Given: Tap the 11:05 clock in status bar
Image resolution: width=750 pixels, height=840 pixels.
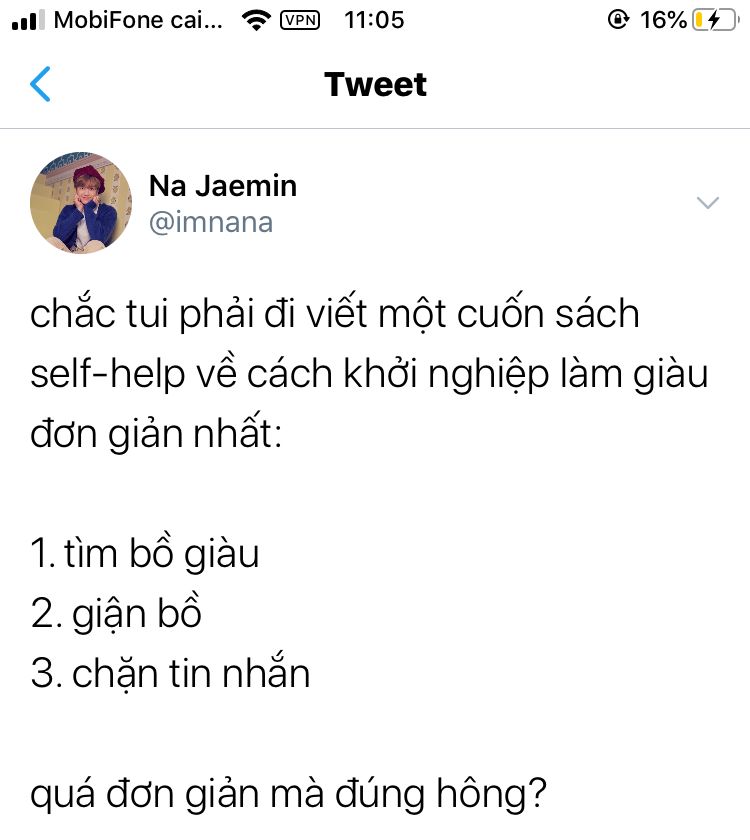Looking at the screenshot, I should 374,20.
